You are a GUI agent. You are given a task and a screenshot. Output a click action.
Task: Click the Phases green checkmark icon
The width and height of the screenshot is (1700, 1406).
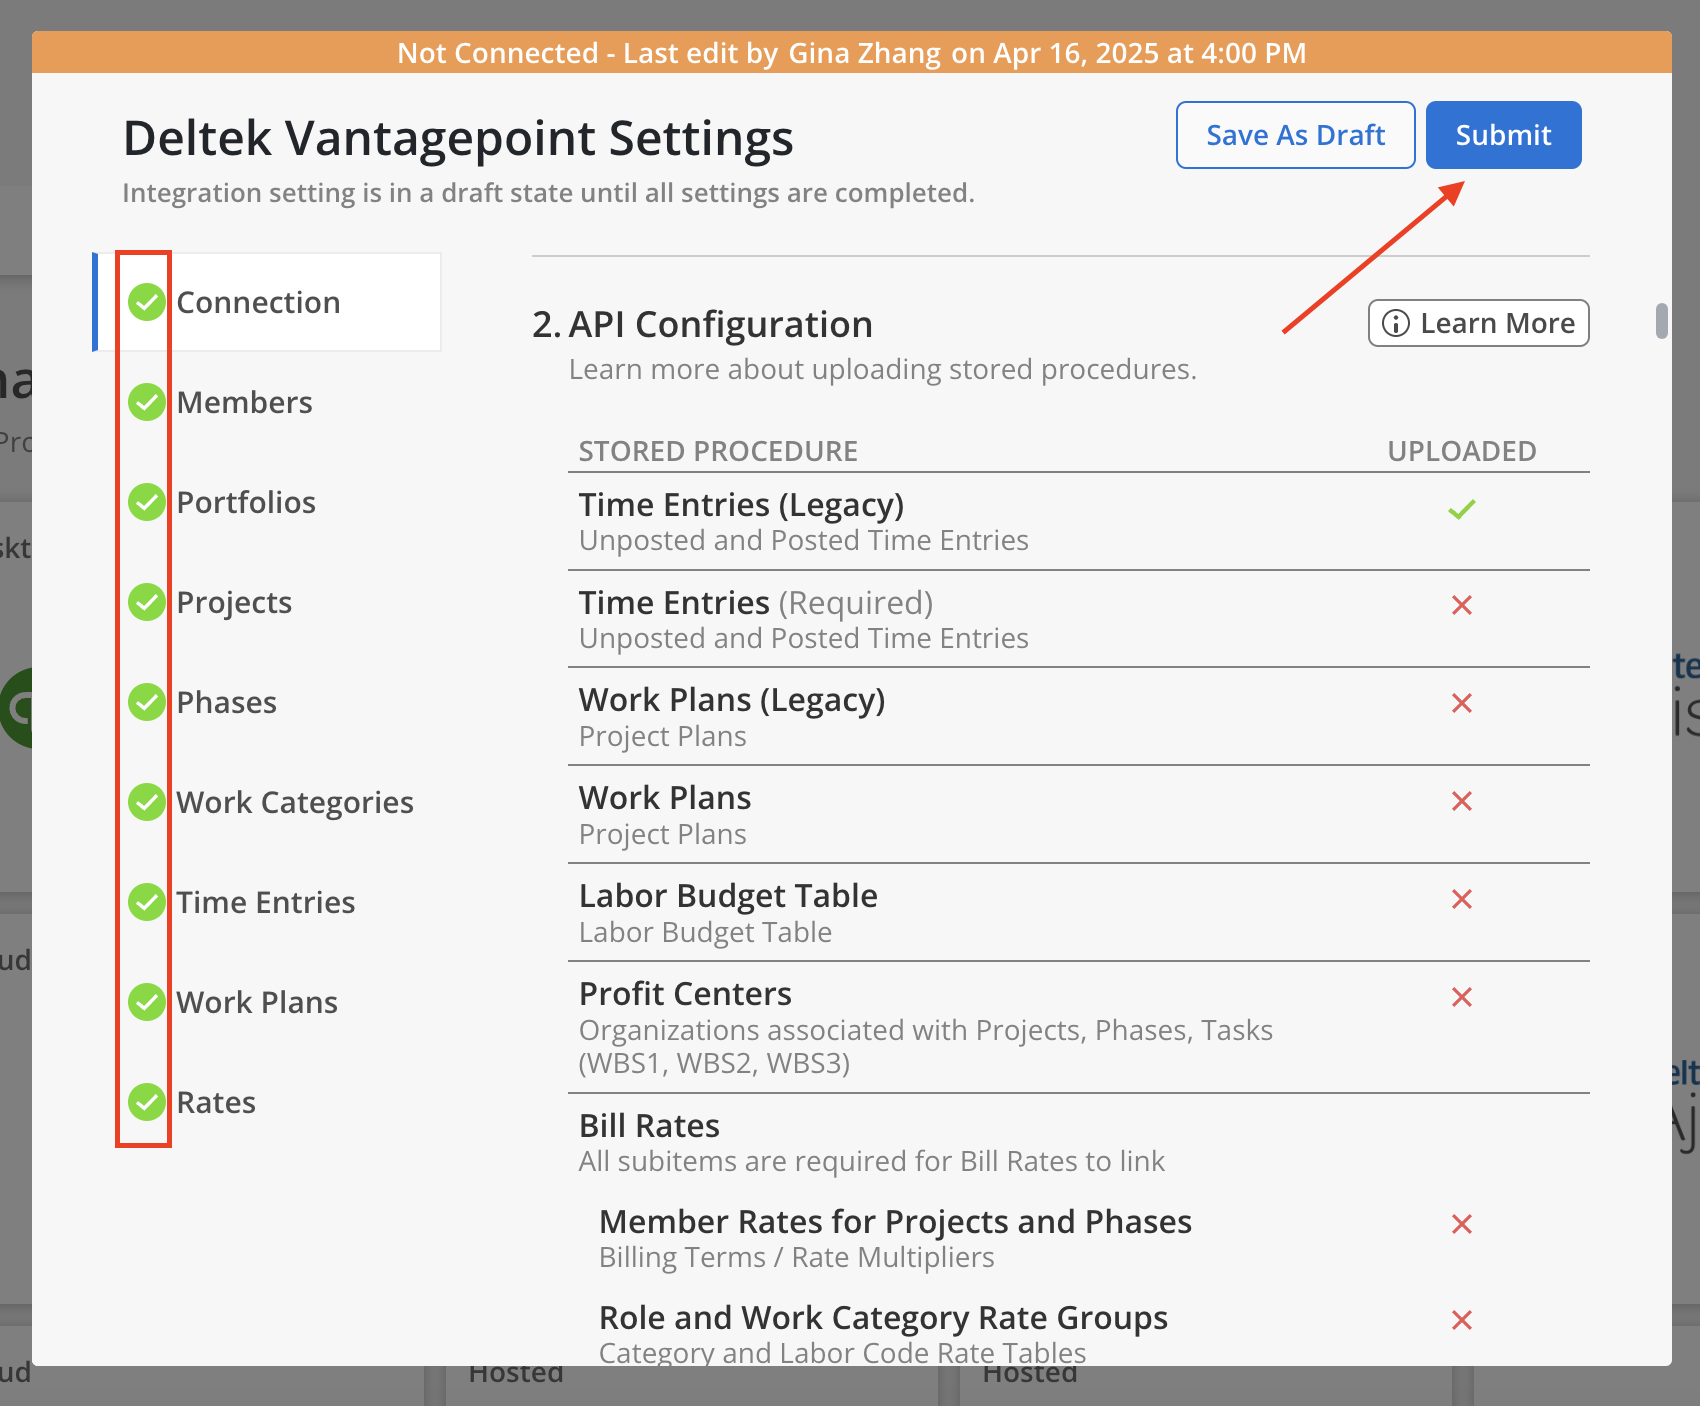pos(147,702)
